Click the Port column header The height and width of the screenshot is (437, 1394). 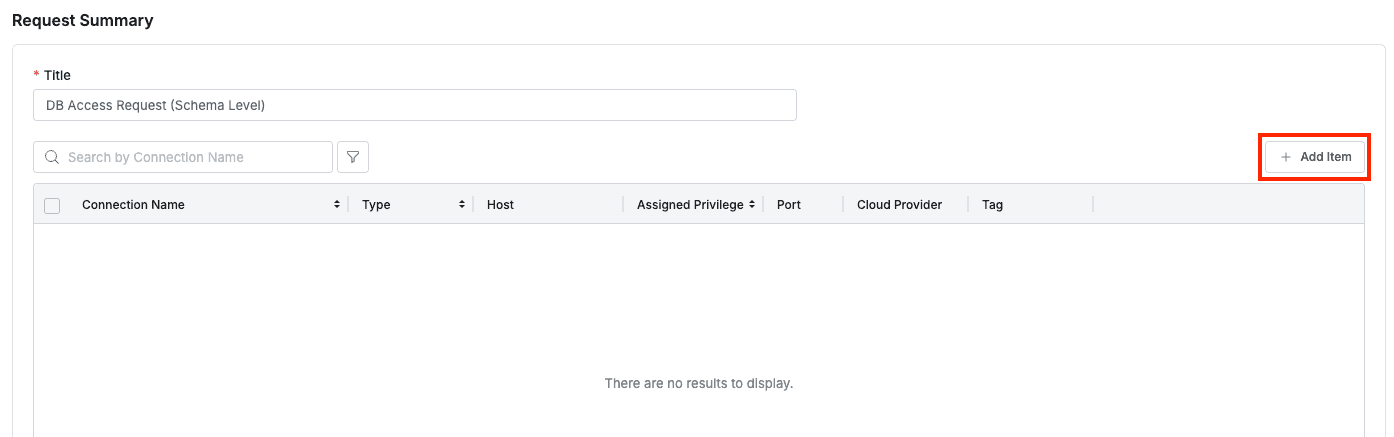point(789,204)
